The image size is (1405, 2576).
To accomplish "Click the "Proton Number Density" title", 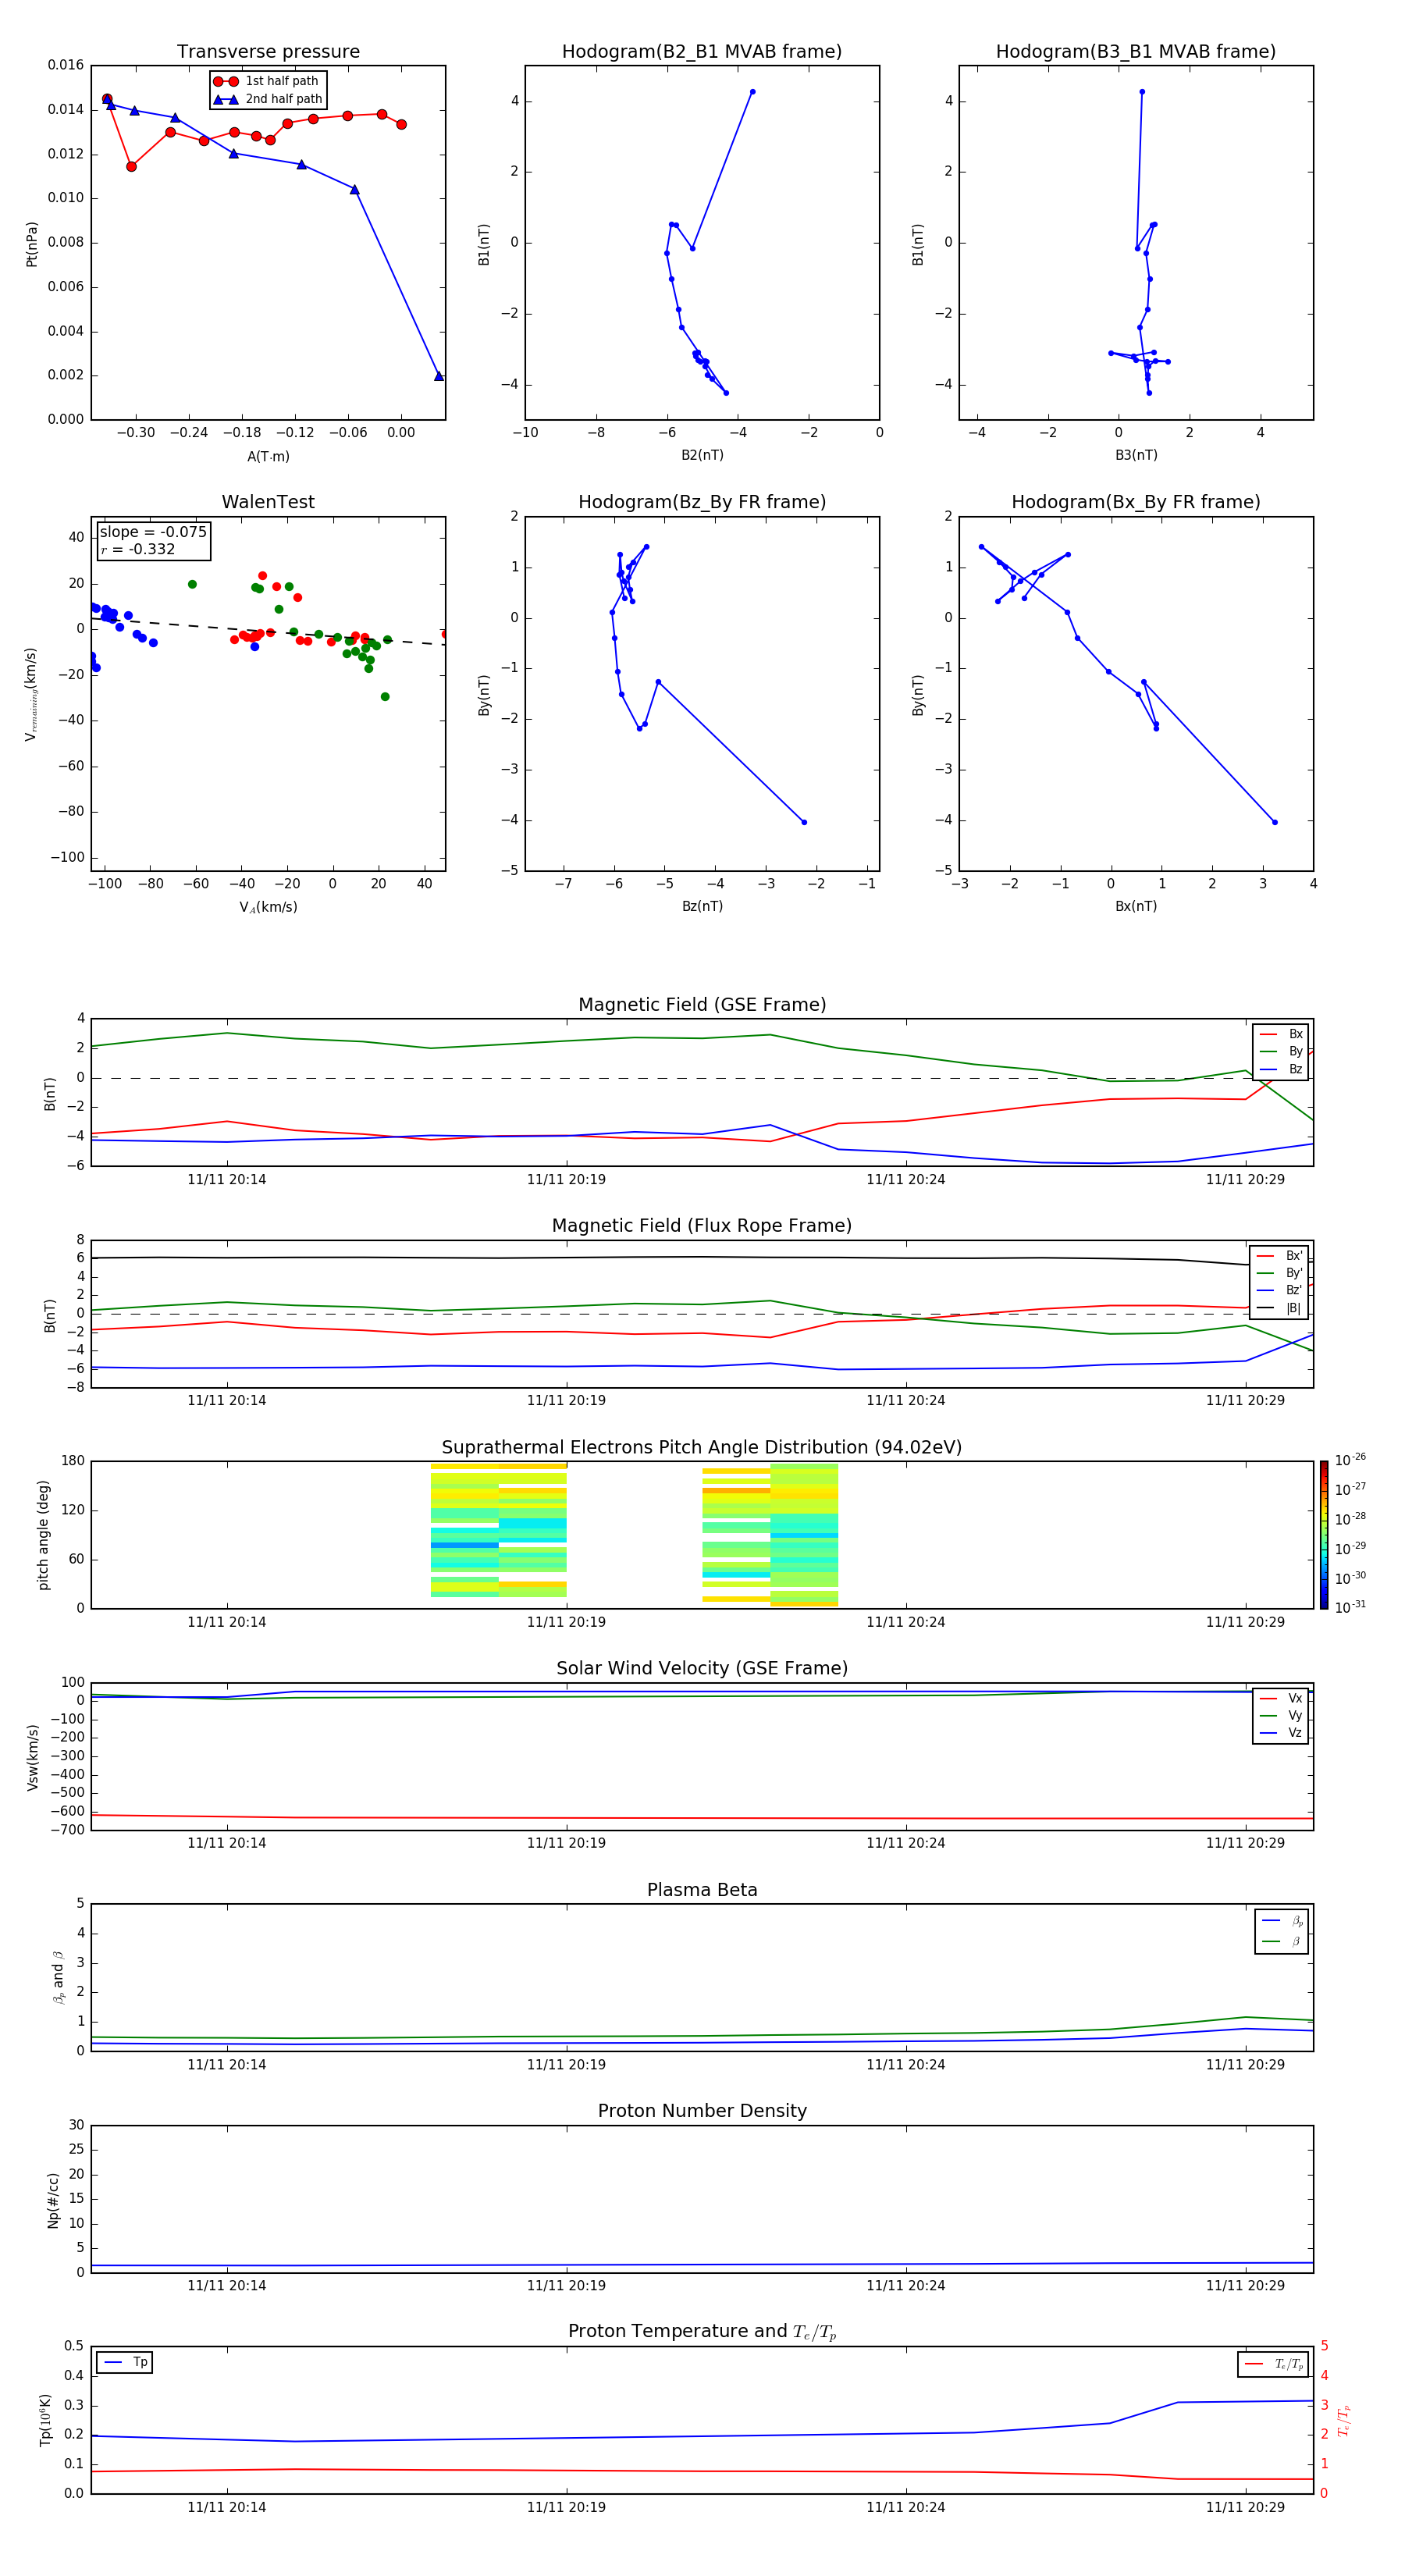I will coord(701,2110).
